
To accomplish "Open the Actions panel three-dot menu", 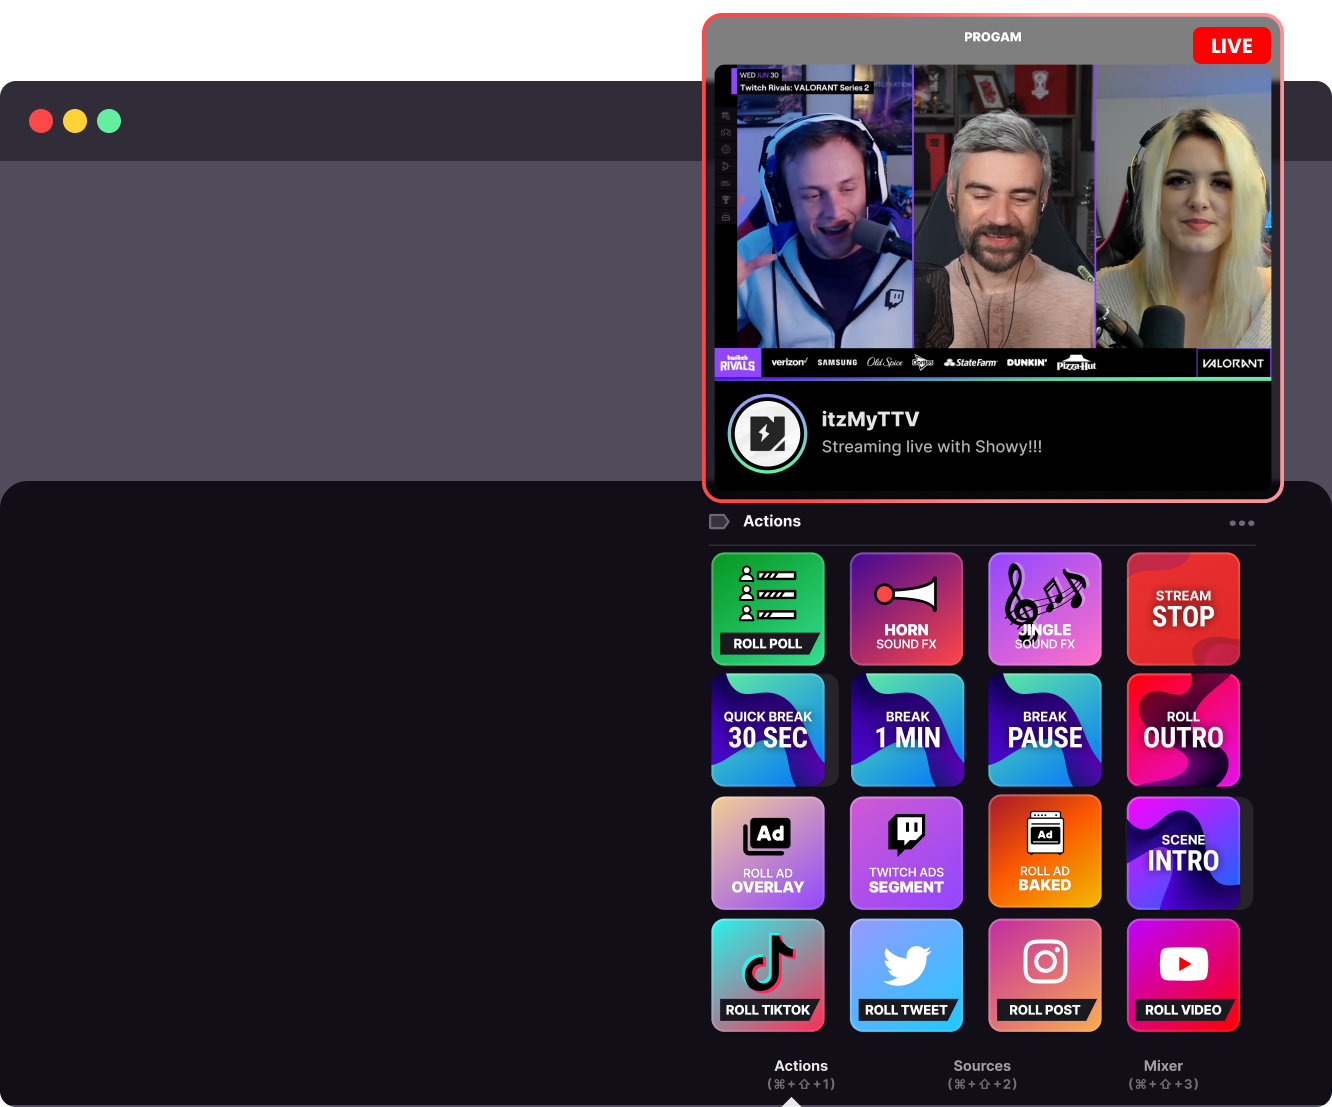I will coord(1241,523).
